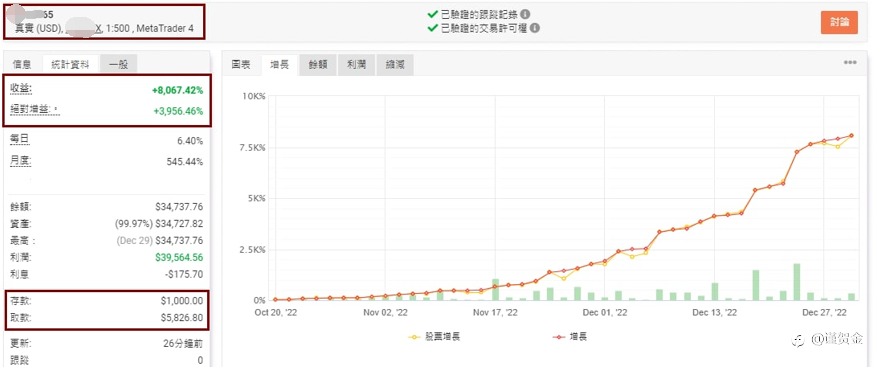
Task: Show the 利潤 chart tab
Action: (x=356, y=65)
